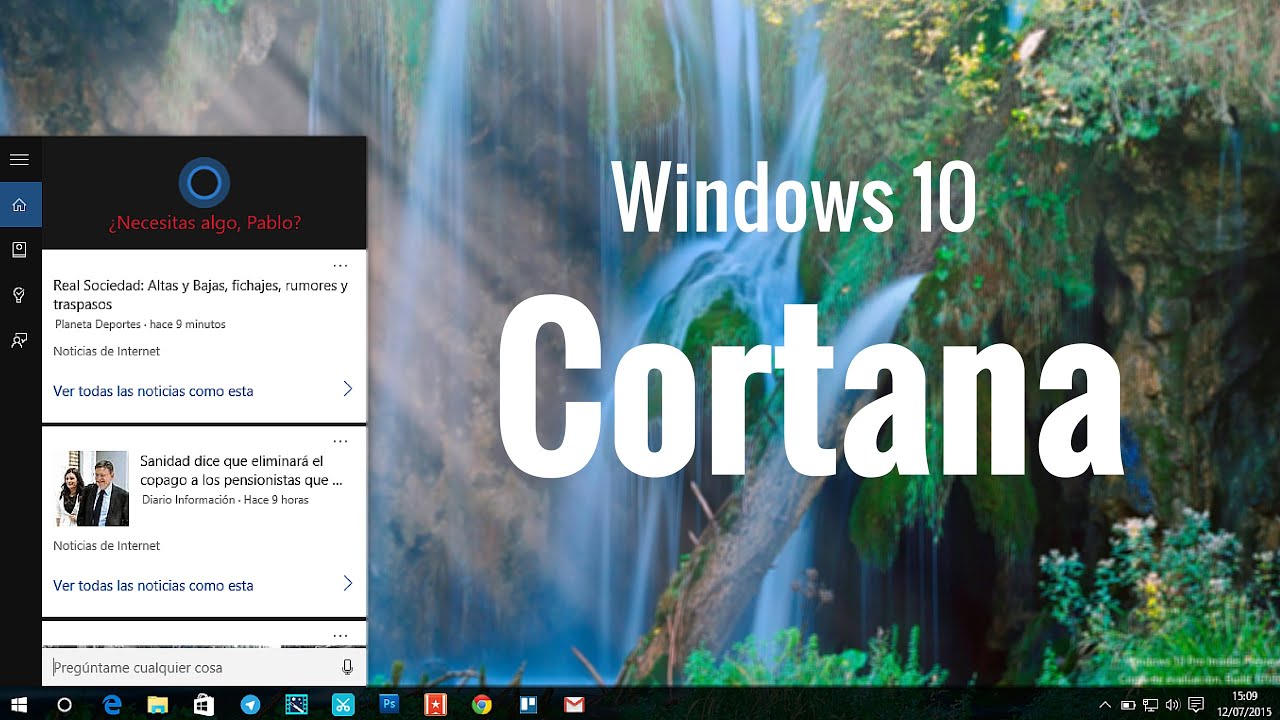Click 'Diario Información · Hace 9 horas' source text
Viewport: 1280px width, 720px height.
click(225, 499)
